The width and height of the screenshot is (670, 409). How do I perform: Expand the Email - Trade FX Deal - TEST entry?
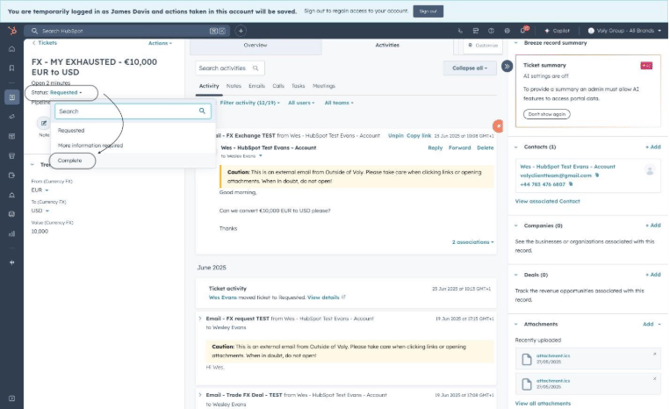point(200,395)
